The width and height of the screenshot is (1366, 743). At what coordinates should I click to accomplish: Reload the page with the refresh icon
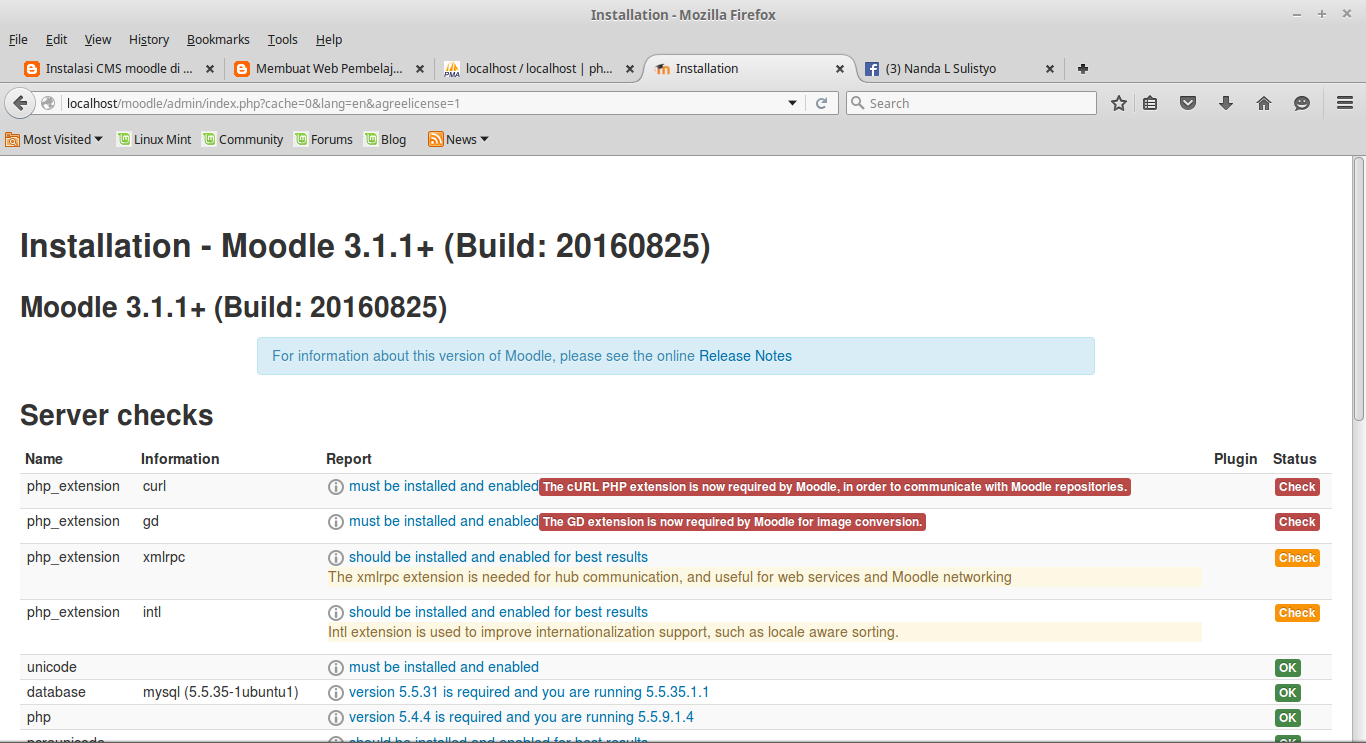click(x=822, y=103)
